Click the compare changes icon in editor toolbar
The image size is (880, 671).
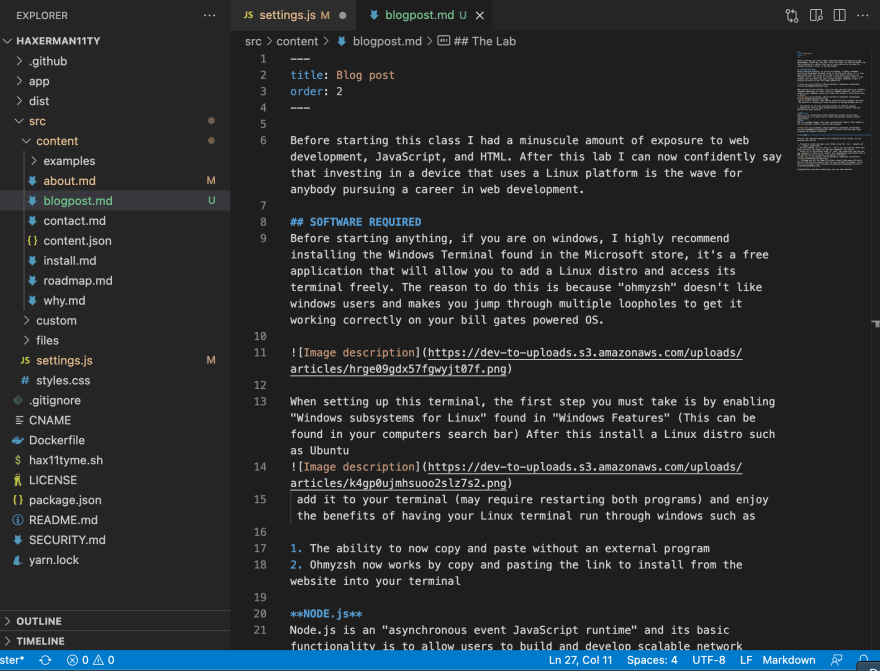[x=792, y=16]
